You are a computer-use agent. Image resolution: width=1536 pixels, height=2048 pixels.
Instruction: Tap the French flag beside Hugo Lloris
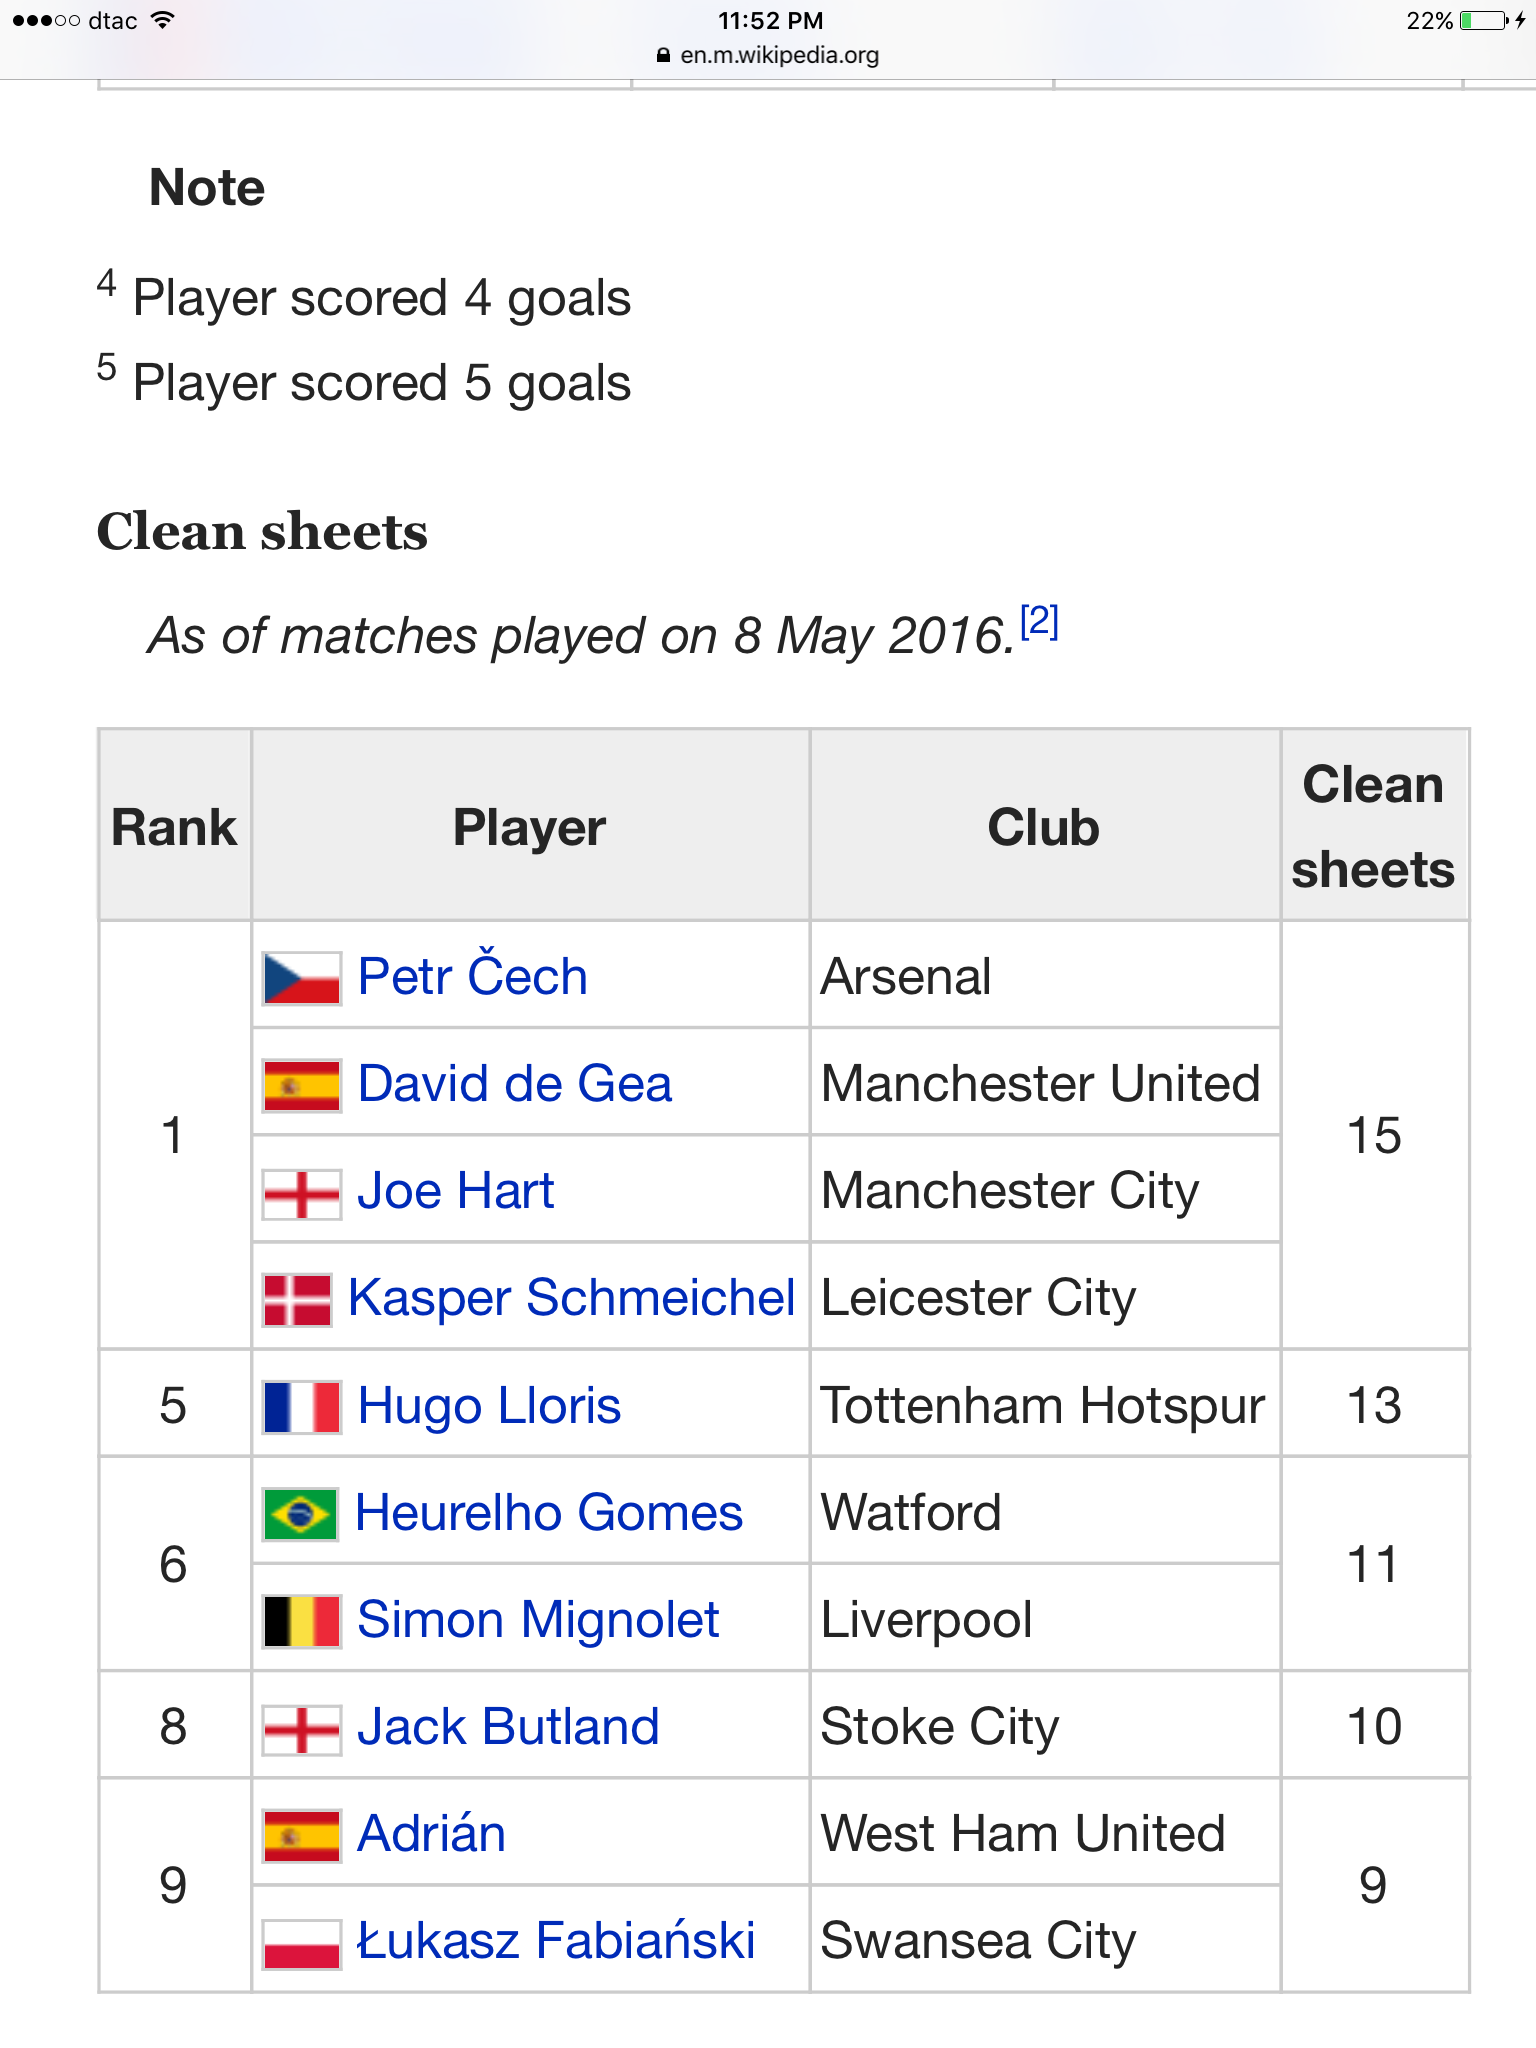[x=301, y=1407]
